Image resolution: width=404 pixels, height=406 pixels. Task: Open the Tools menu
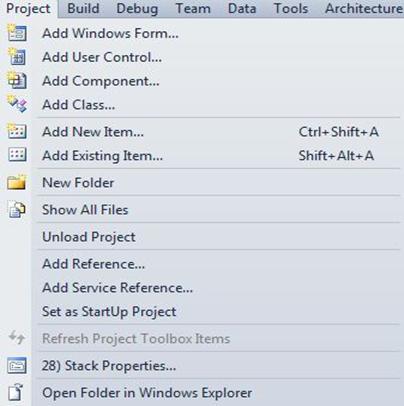[x=291, y=8]
